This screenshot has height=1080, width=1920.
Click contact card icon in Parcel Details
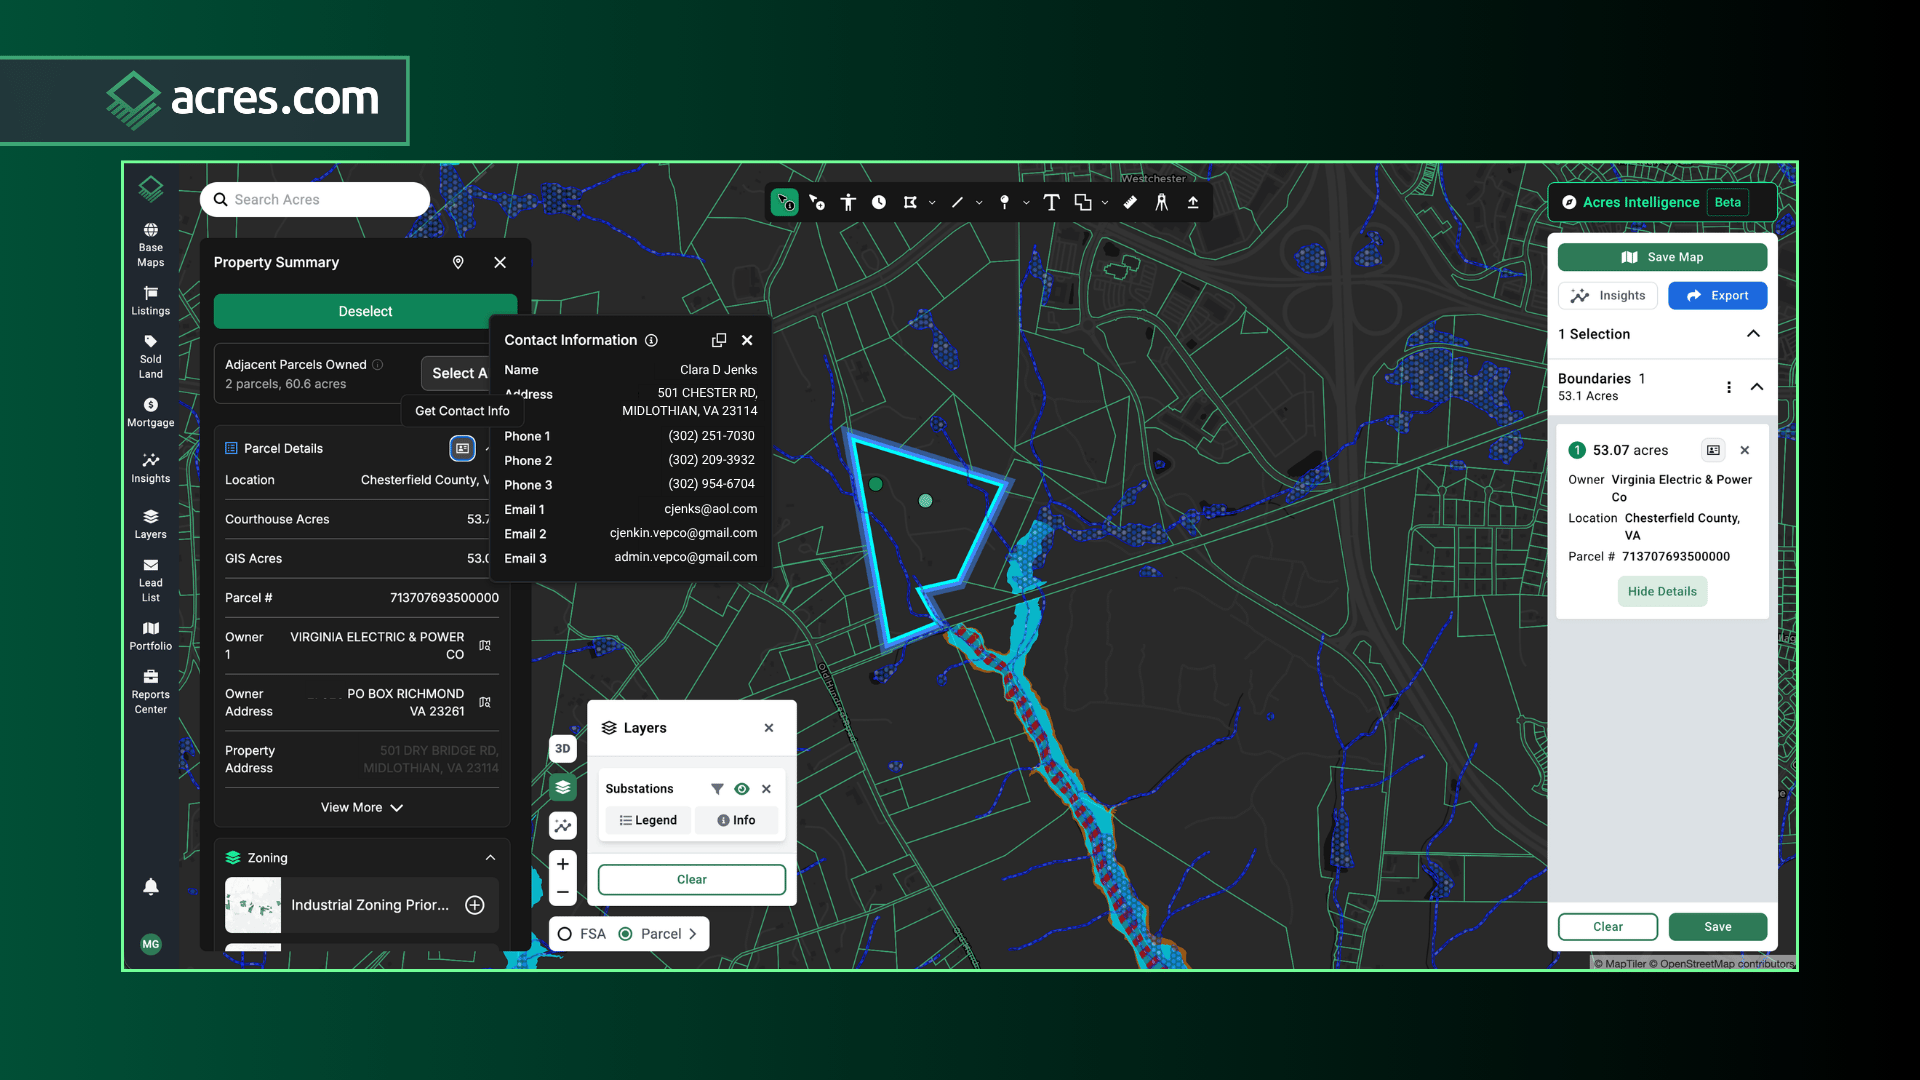(x=462, y=448)
